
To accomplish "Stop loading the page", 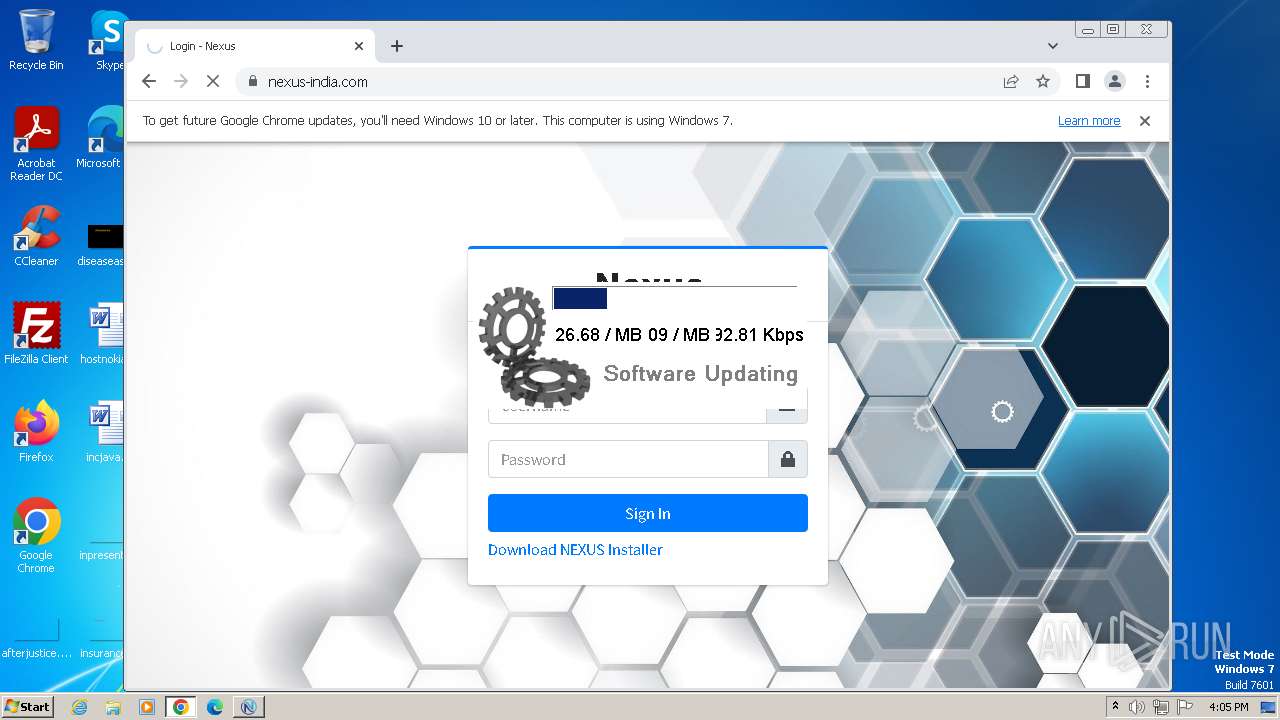I will click(x=213, y=82).
